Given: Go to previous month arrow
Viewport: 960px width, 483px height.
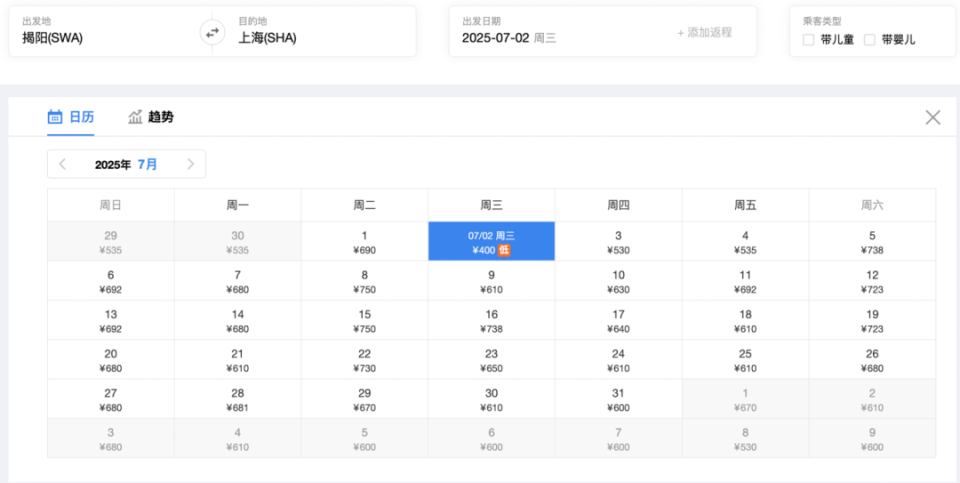Looking at the screenshot, I should click(x=62, y=164).
